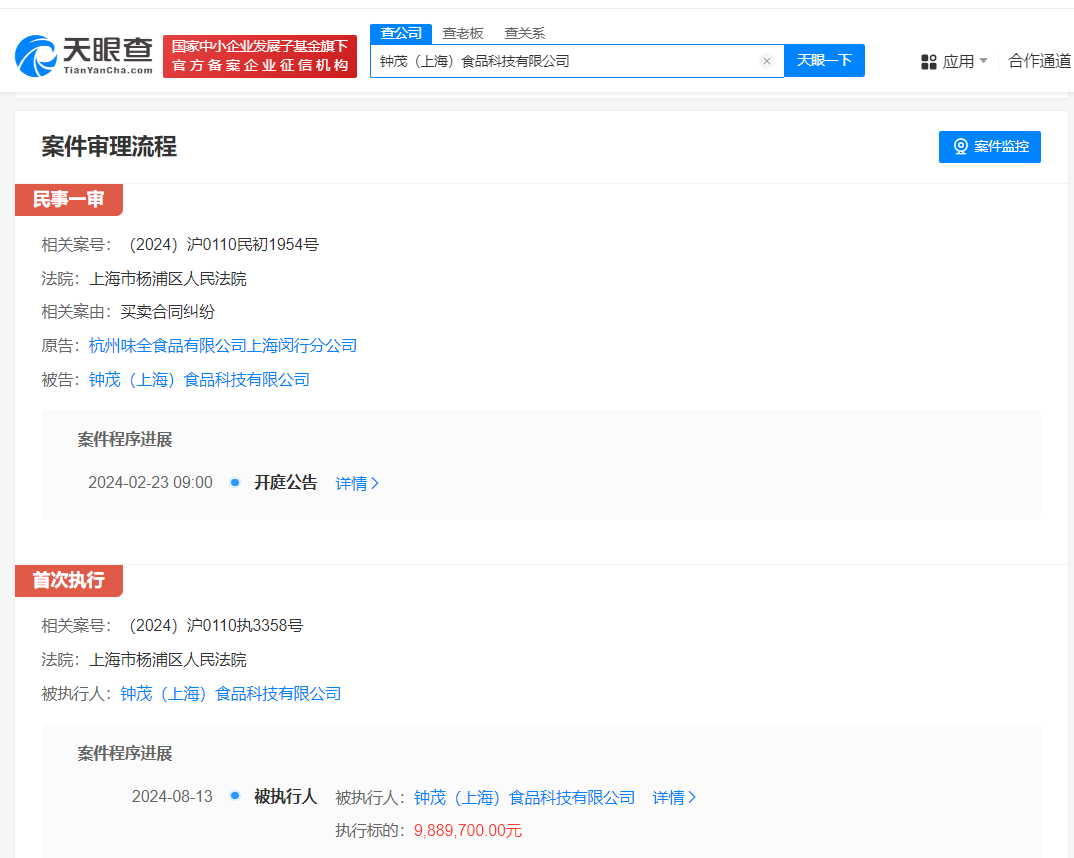Switch to the 查老板 tab
The image size is (1074, 858).
click(x=463, y=33)
